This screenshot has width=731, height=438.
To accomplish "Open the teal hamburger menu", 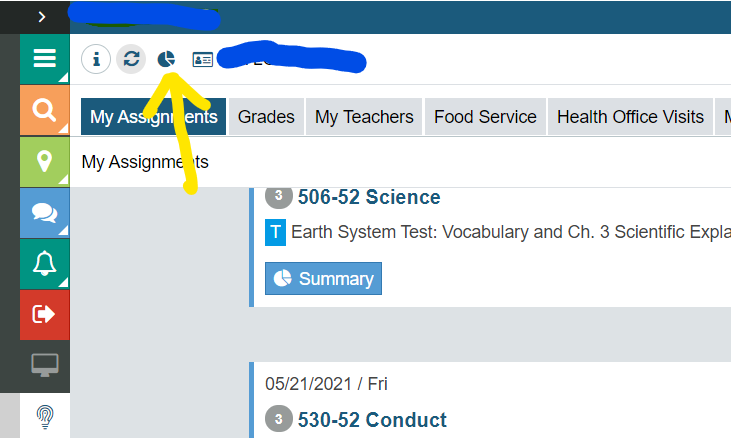I will 45,59.
